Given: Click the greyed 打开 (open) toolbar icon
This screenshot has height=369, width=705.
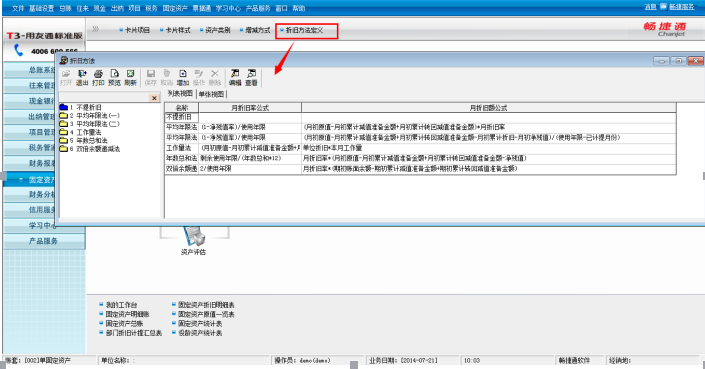Looking at the screenshot, I should coord(66,77).
